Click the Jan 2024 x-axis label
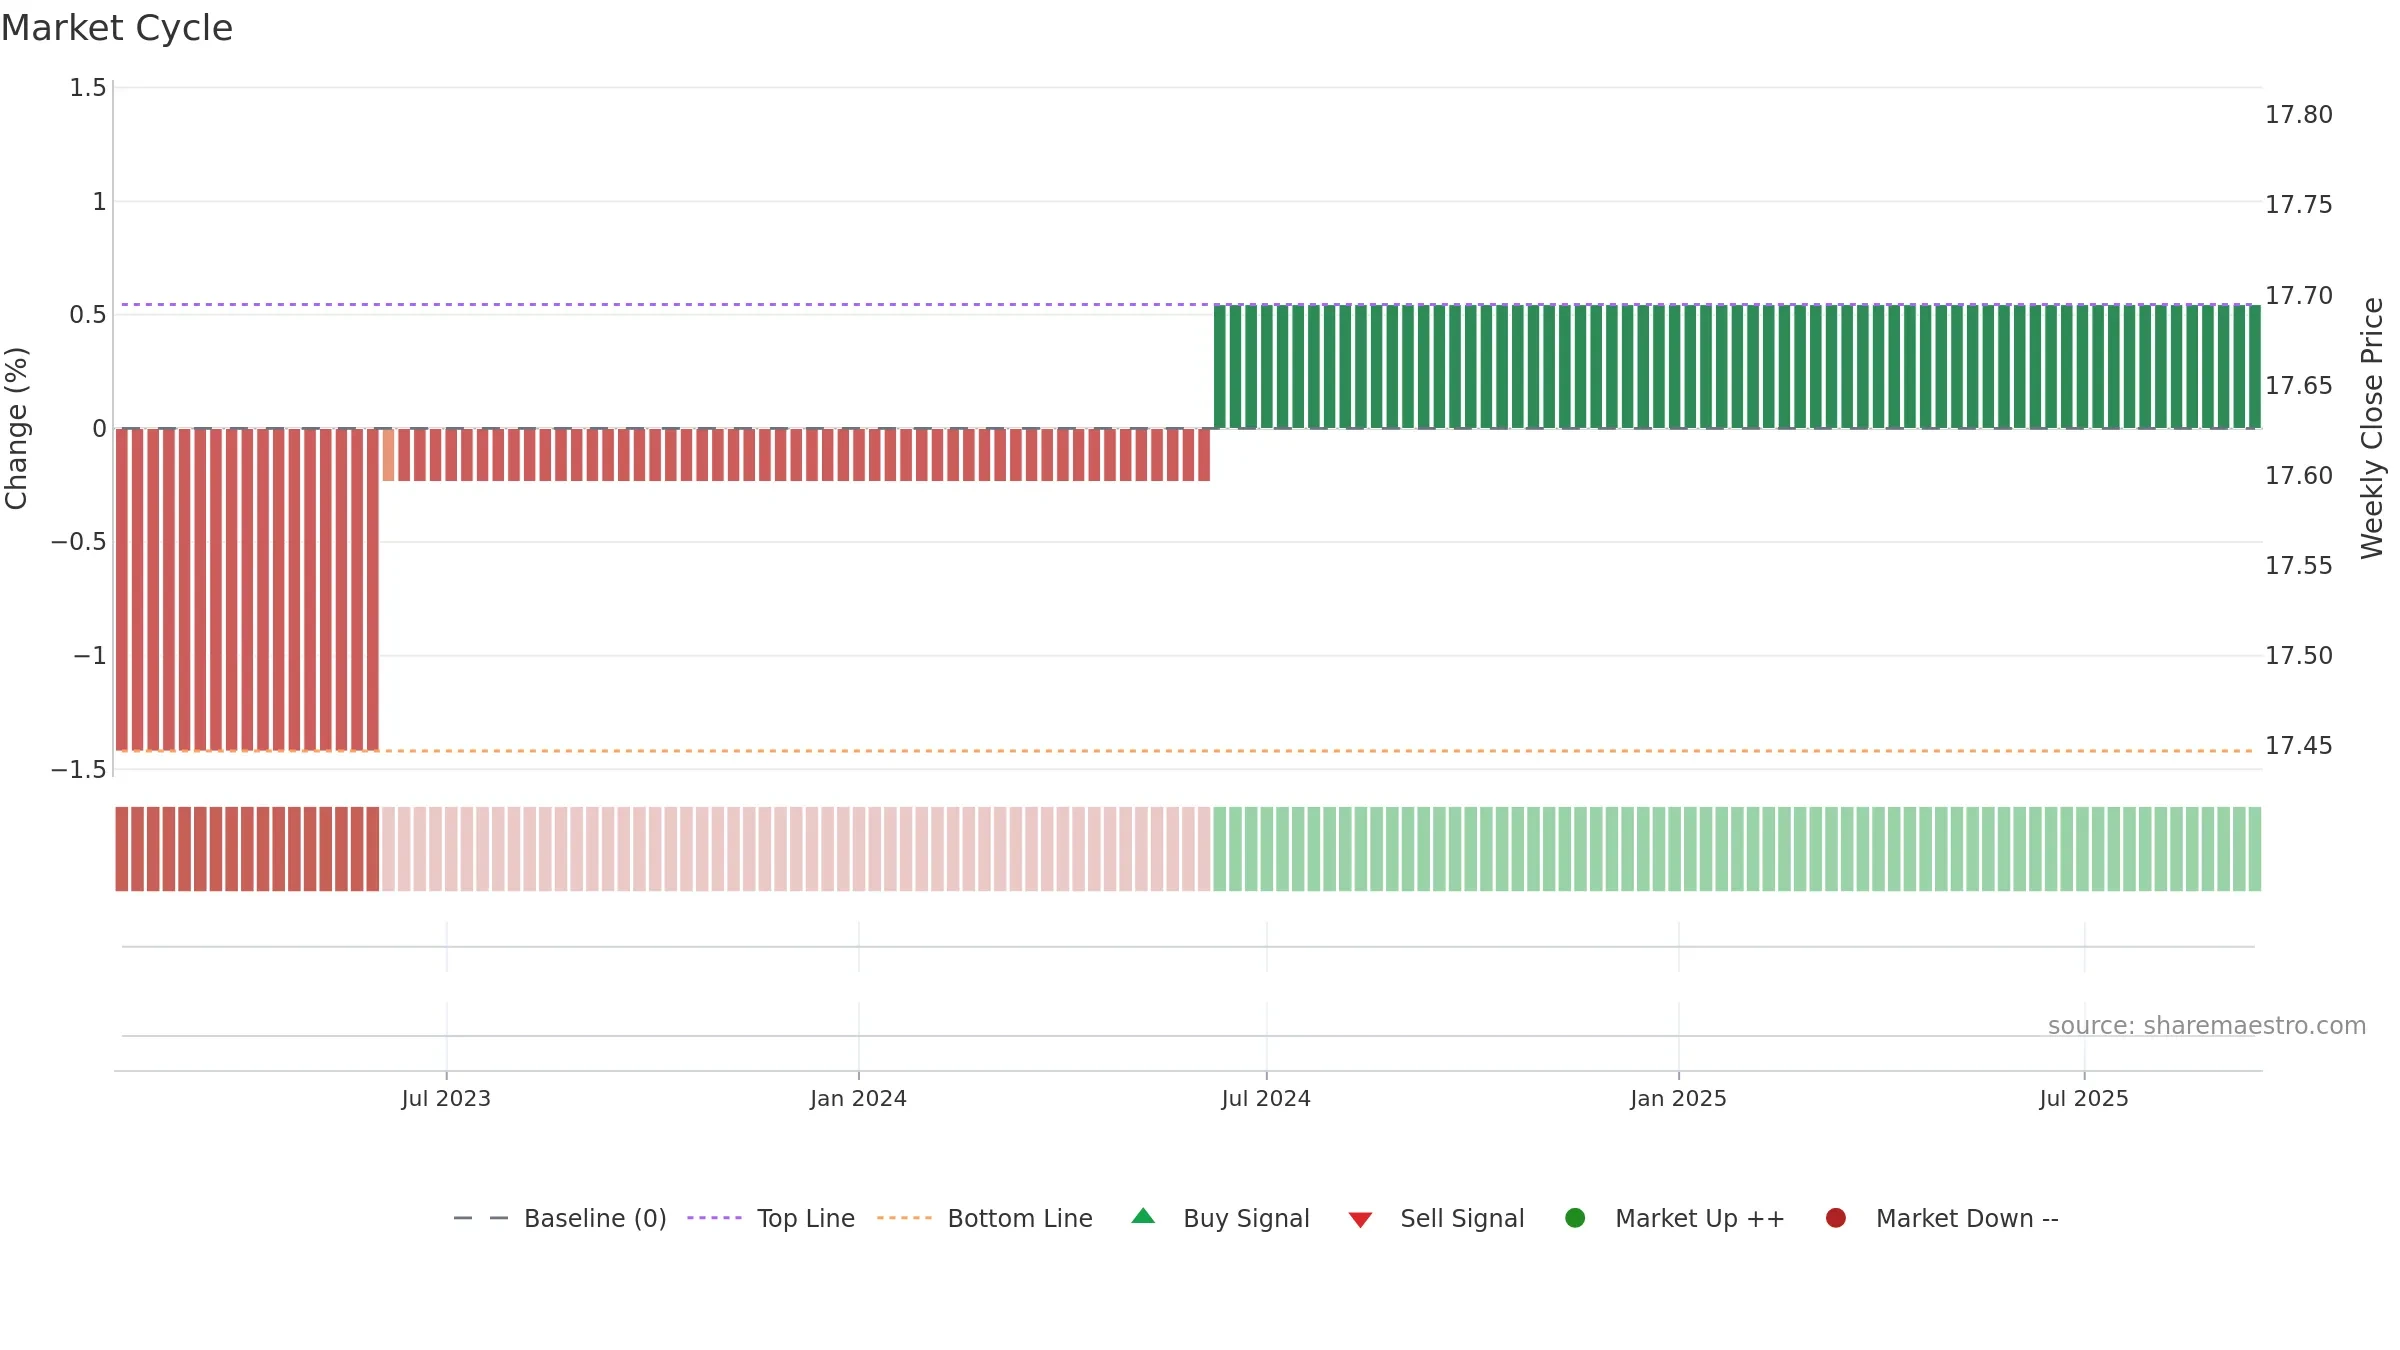2400x1350 pixels. click(x=858, y=1099)
